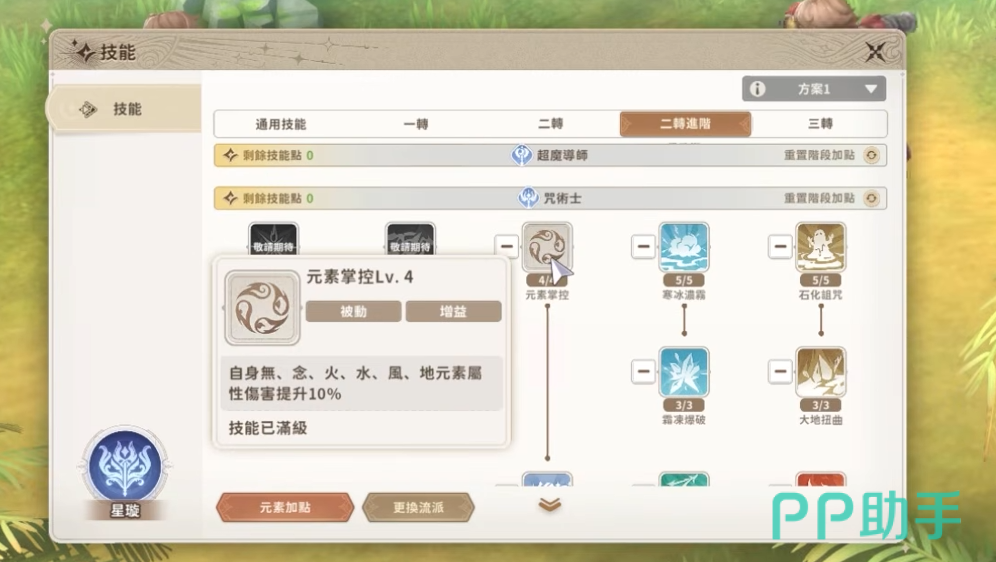Select the 寒冰濃霧 skill icon
This screenshot has height=562, width=996.
[683, 247]
